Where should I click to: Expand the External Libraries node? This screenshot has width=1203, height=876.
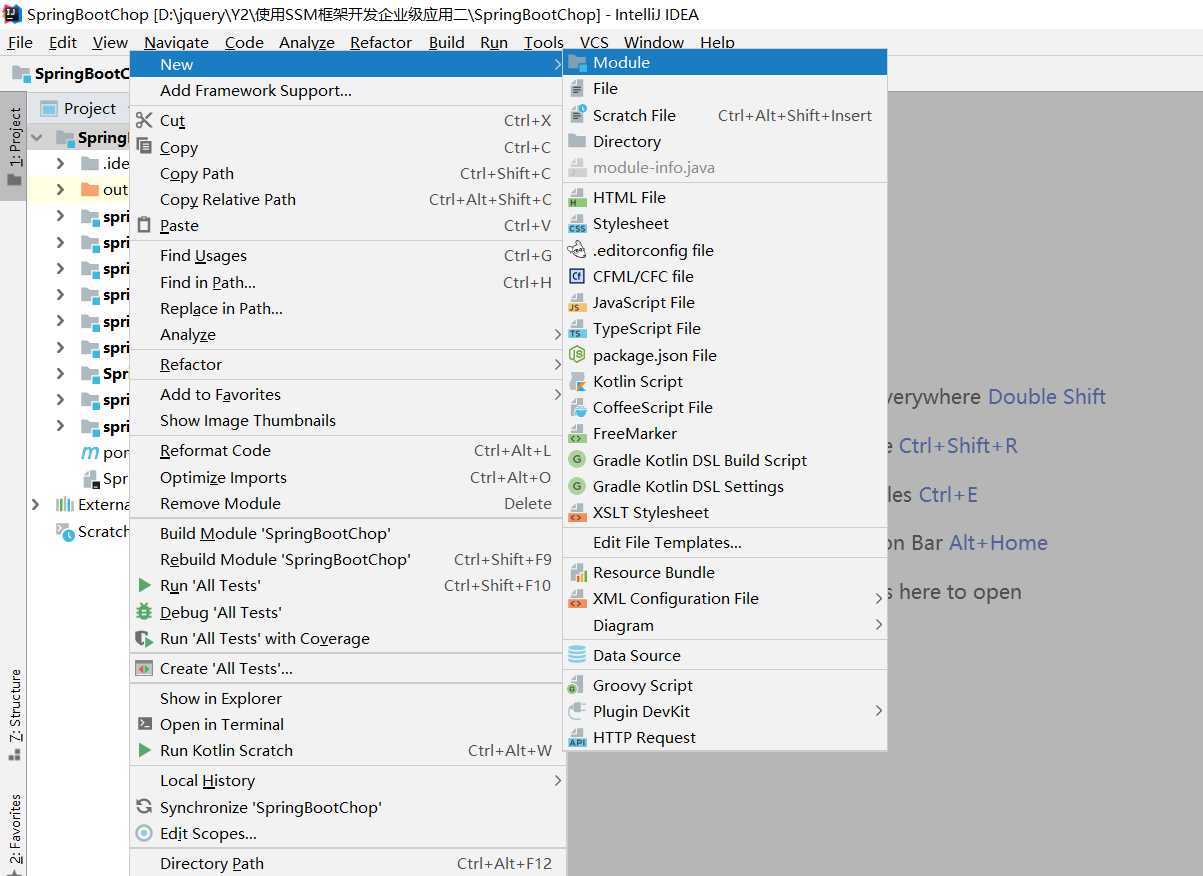coord(37,504)
